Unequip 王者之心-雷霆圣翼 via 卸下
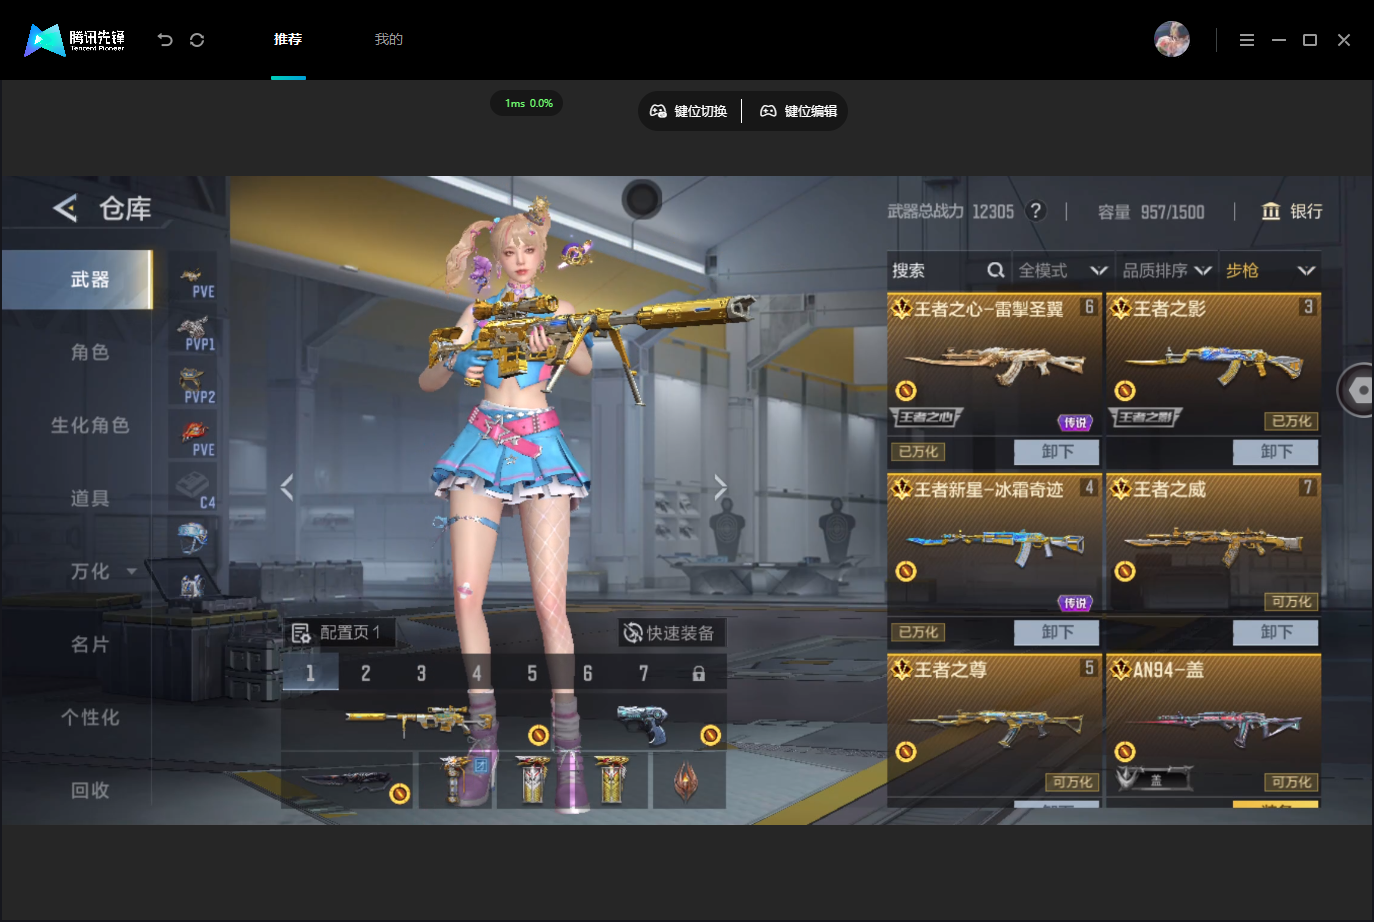 tap(1056, 452)
